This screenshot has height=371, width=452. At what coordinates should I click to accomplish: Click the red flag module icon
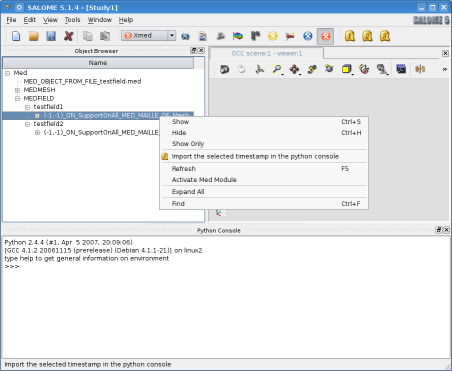coord(290,36)
